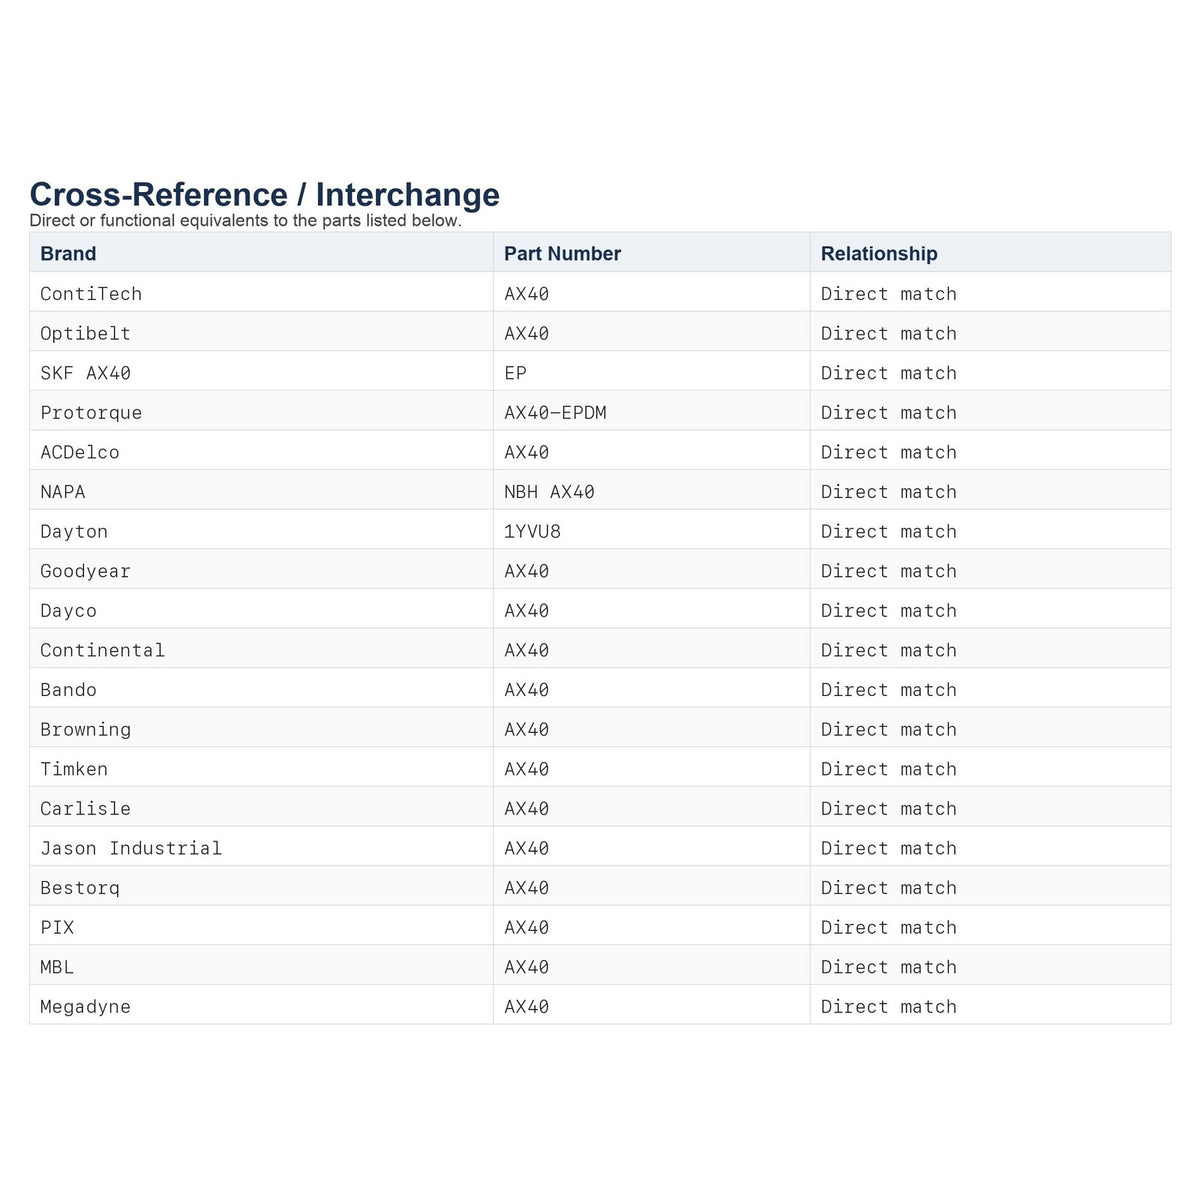Click the AX40 part number for ContiTech
This screenshot has width=1200, height=1200.
coord(527,294)
